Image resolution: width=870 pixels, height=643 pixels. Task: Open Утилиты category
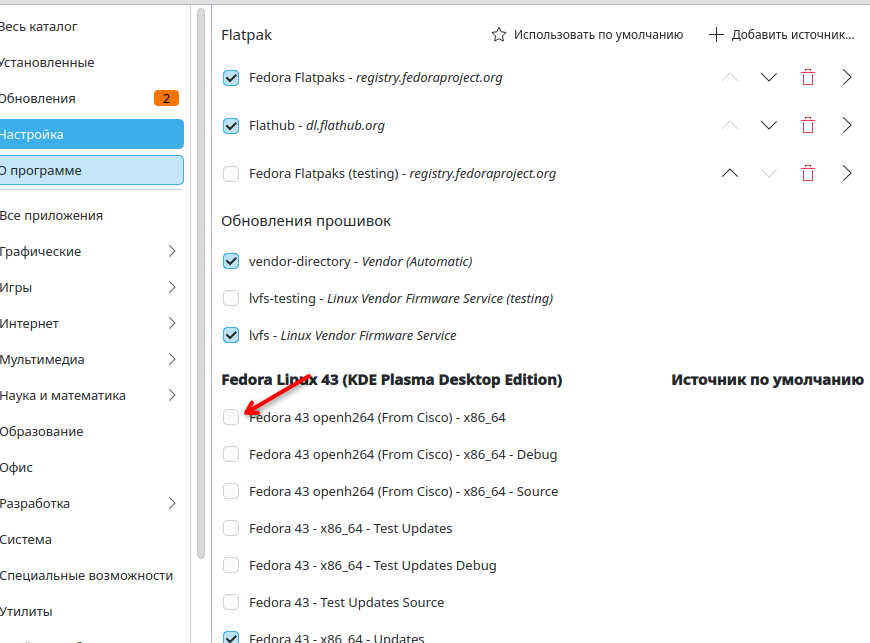92,611
